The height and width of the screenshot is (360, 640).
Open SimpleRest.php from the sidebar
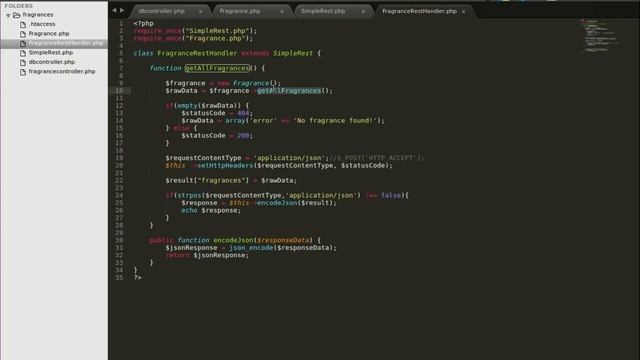coord(51,52)
